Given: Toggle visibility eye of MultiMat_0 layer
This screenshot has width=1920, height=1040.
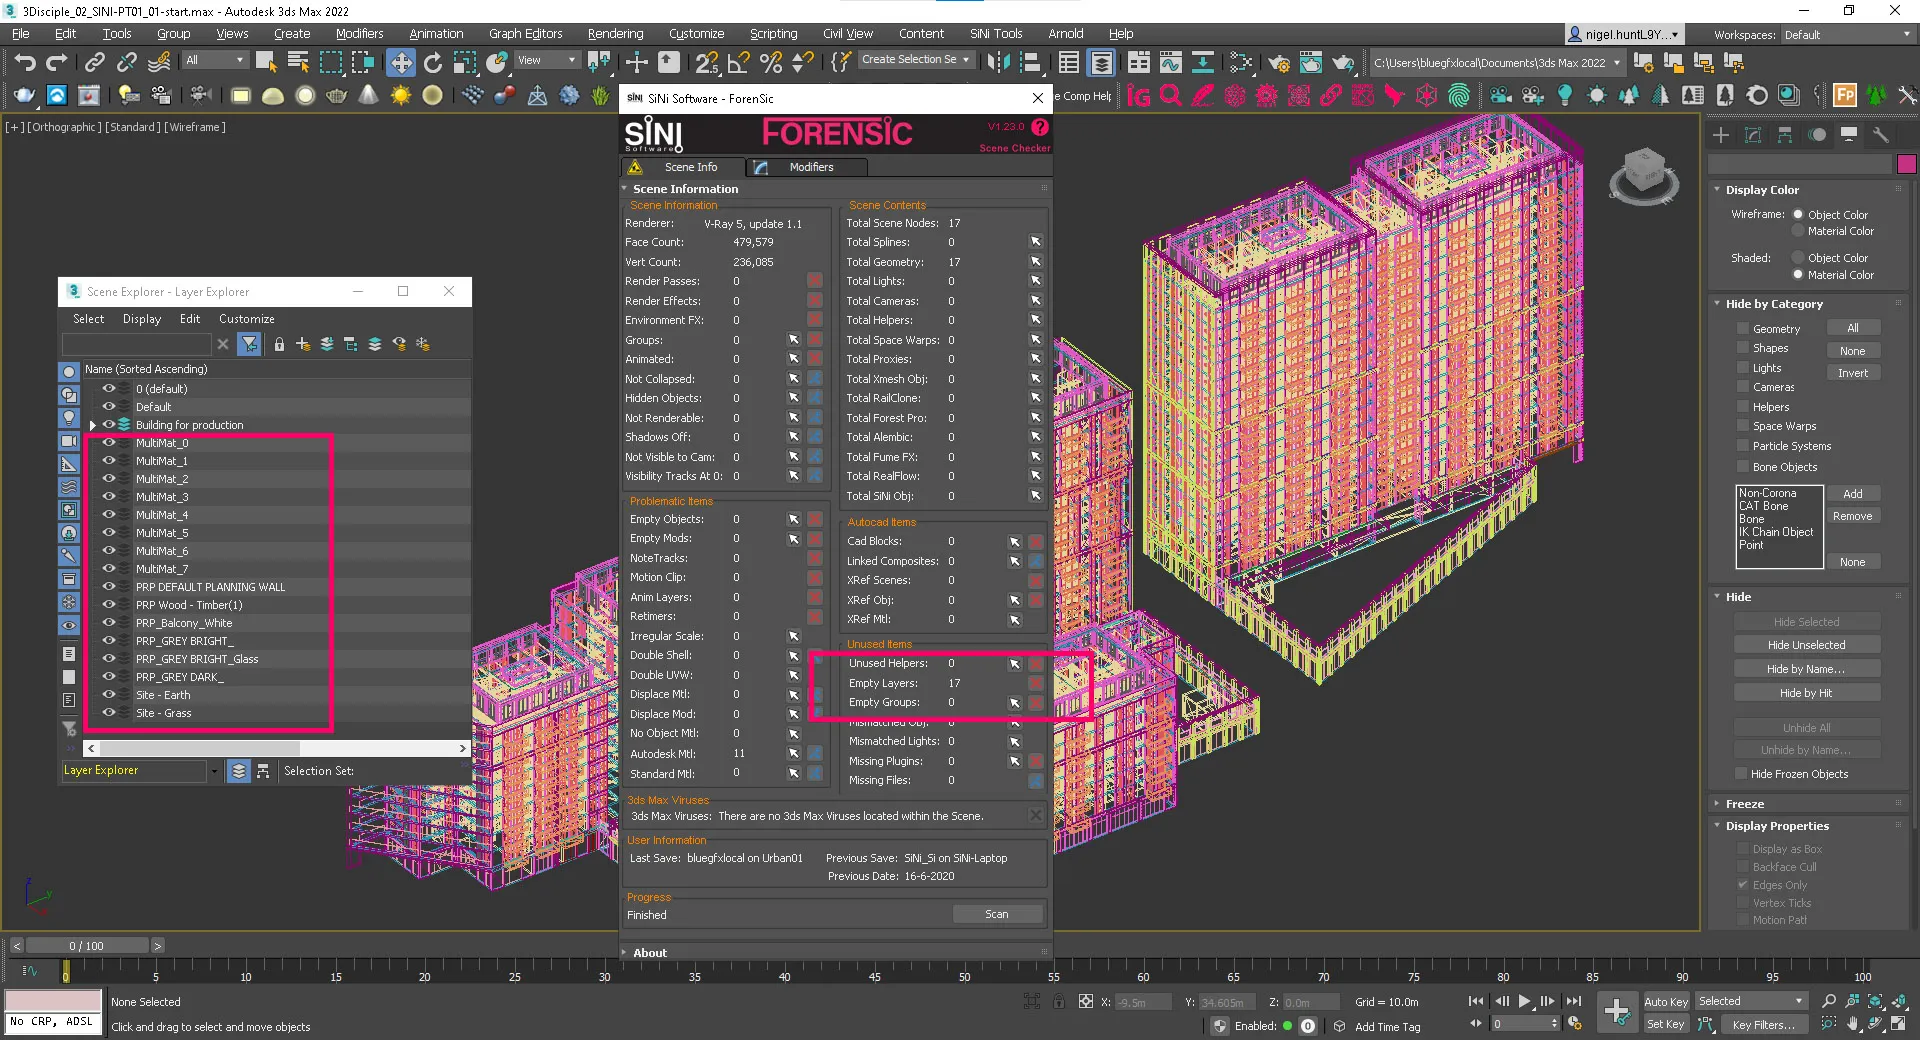Looking at the screenshot, I should tap(109, 443).
